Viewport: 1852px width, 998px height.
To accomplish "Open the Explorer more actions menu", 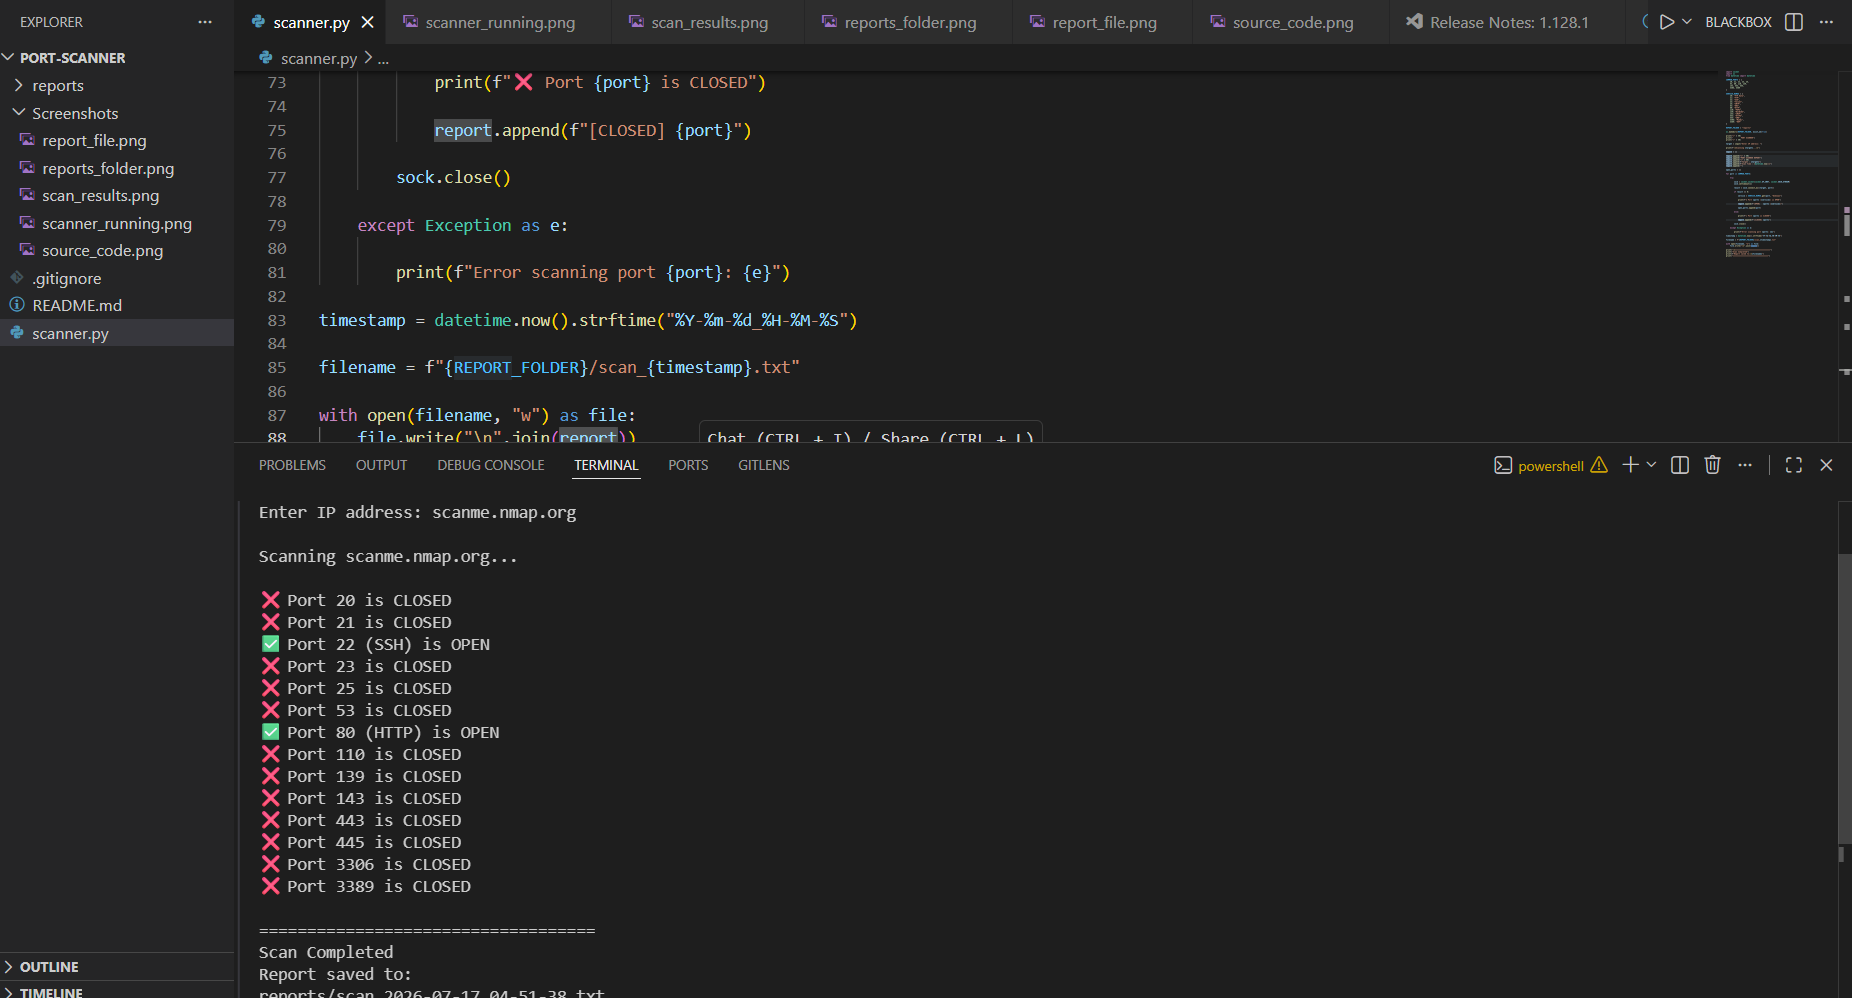I will [x=205, y=22].
